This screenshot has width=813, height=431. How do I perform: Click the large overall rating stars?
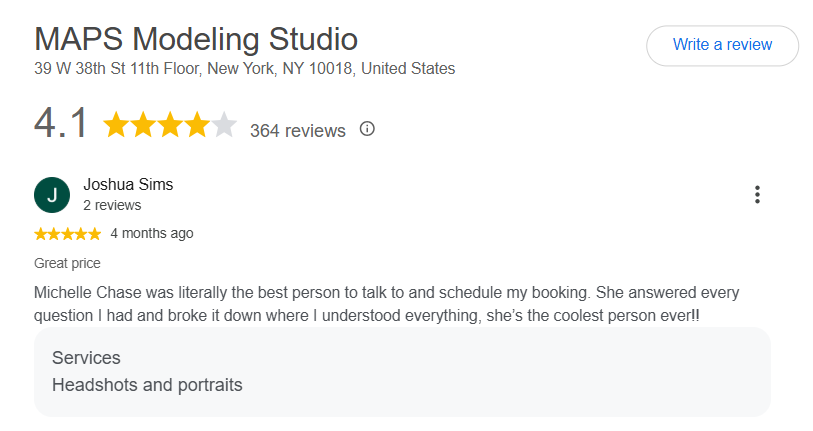pos(170,125)
